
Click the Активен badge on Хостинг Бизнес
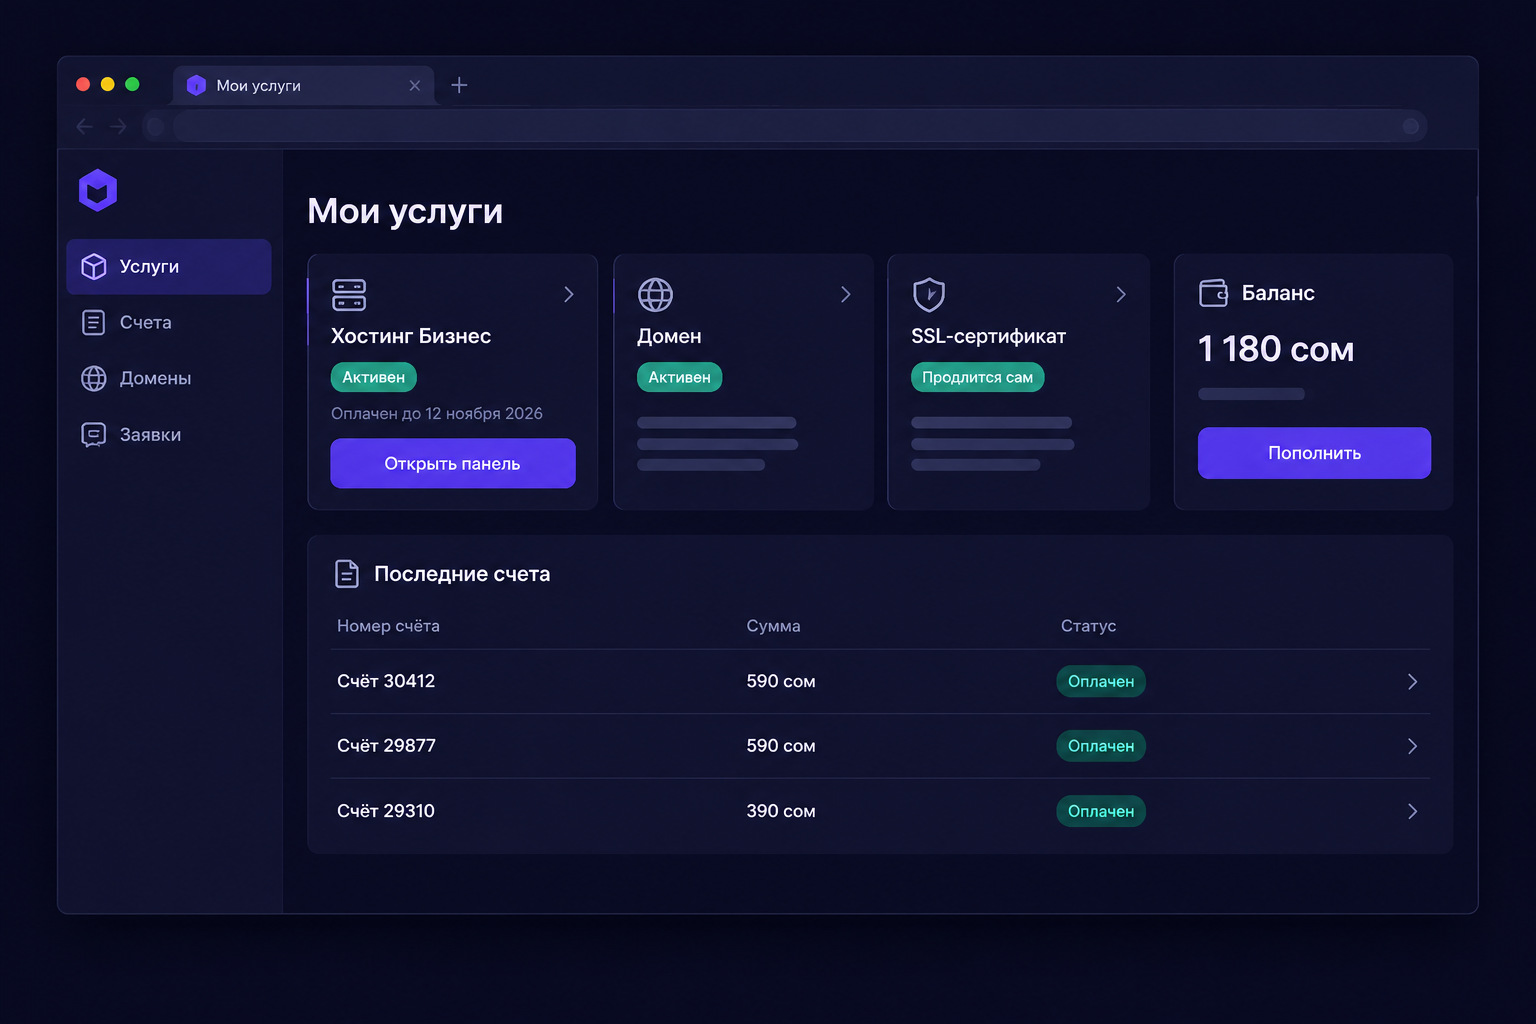tap(374, 377)
